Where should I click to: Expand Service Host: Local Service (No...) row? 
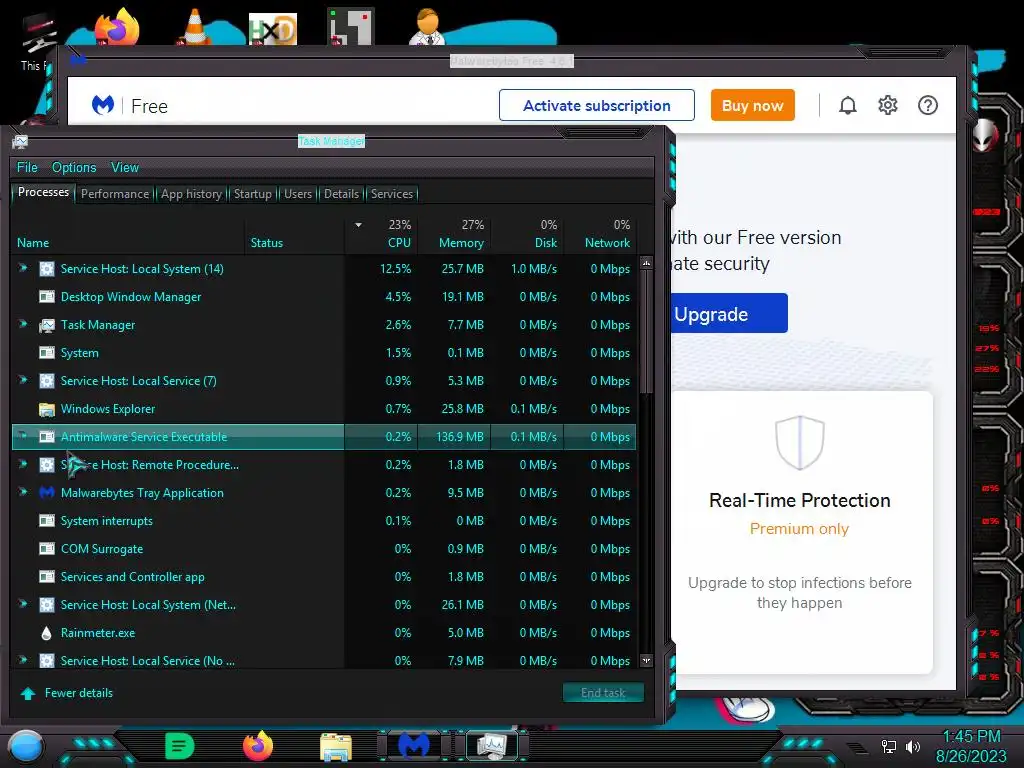point(23,660)
